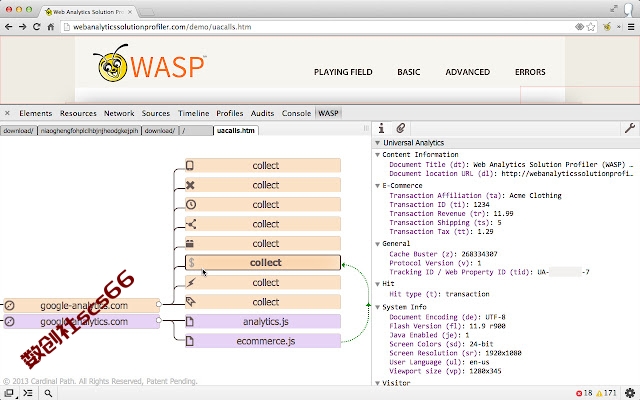Click the analytics.js node

coord(263,322)
